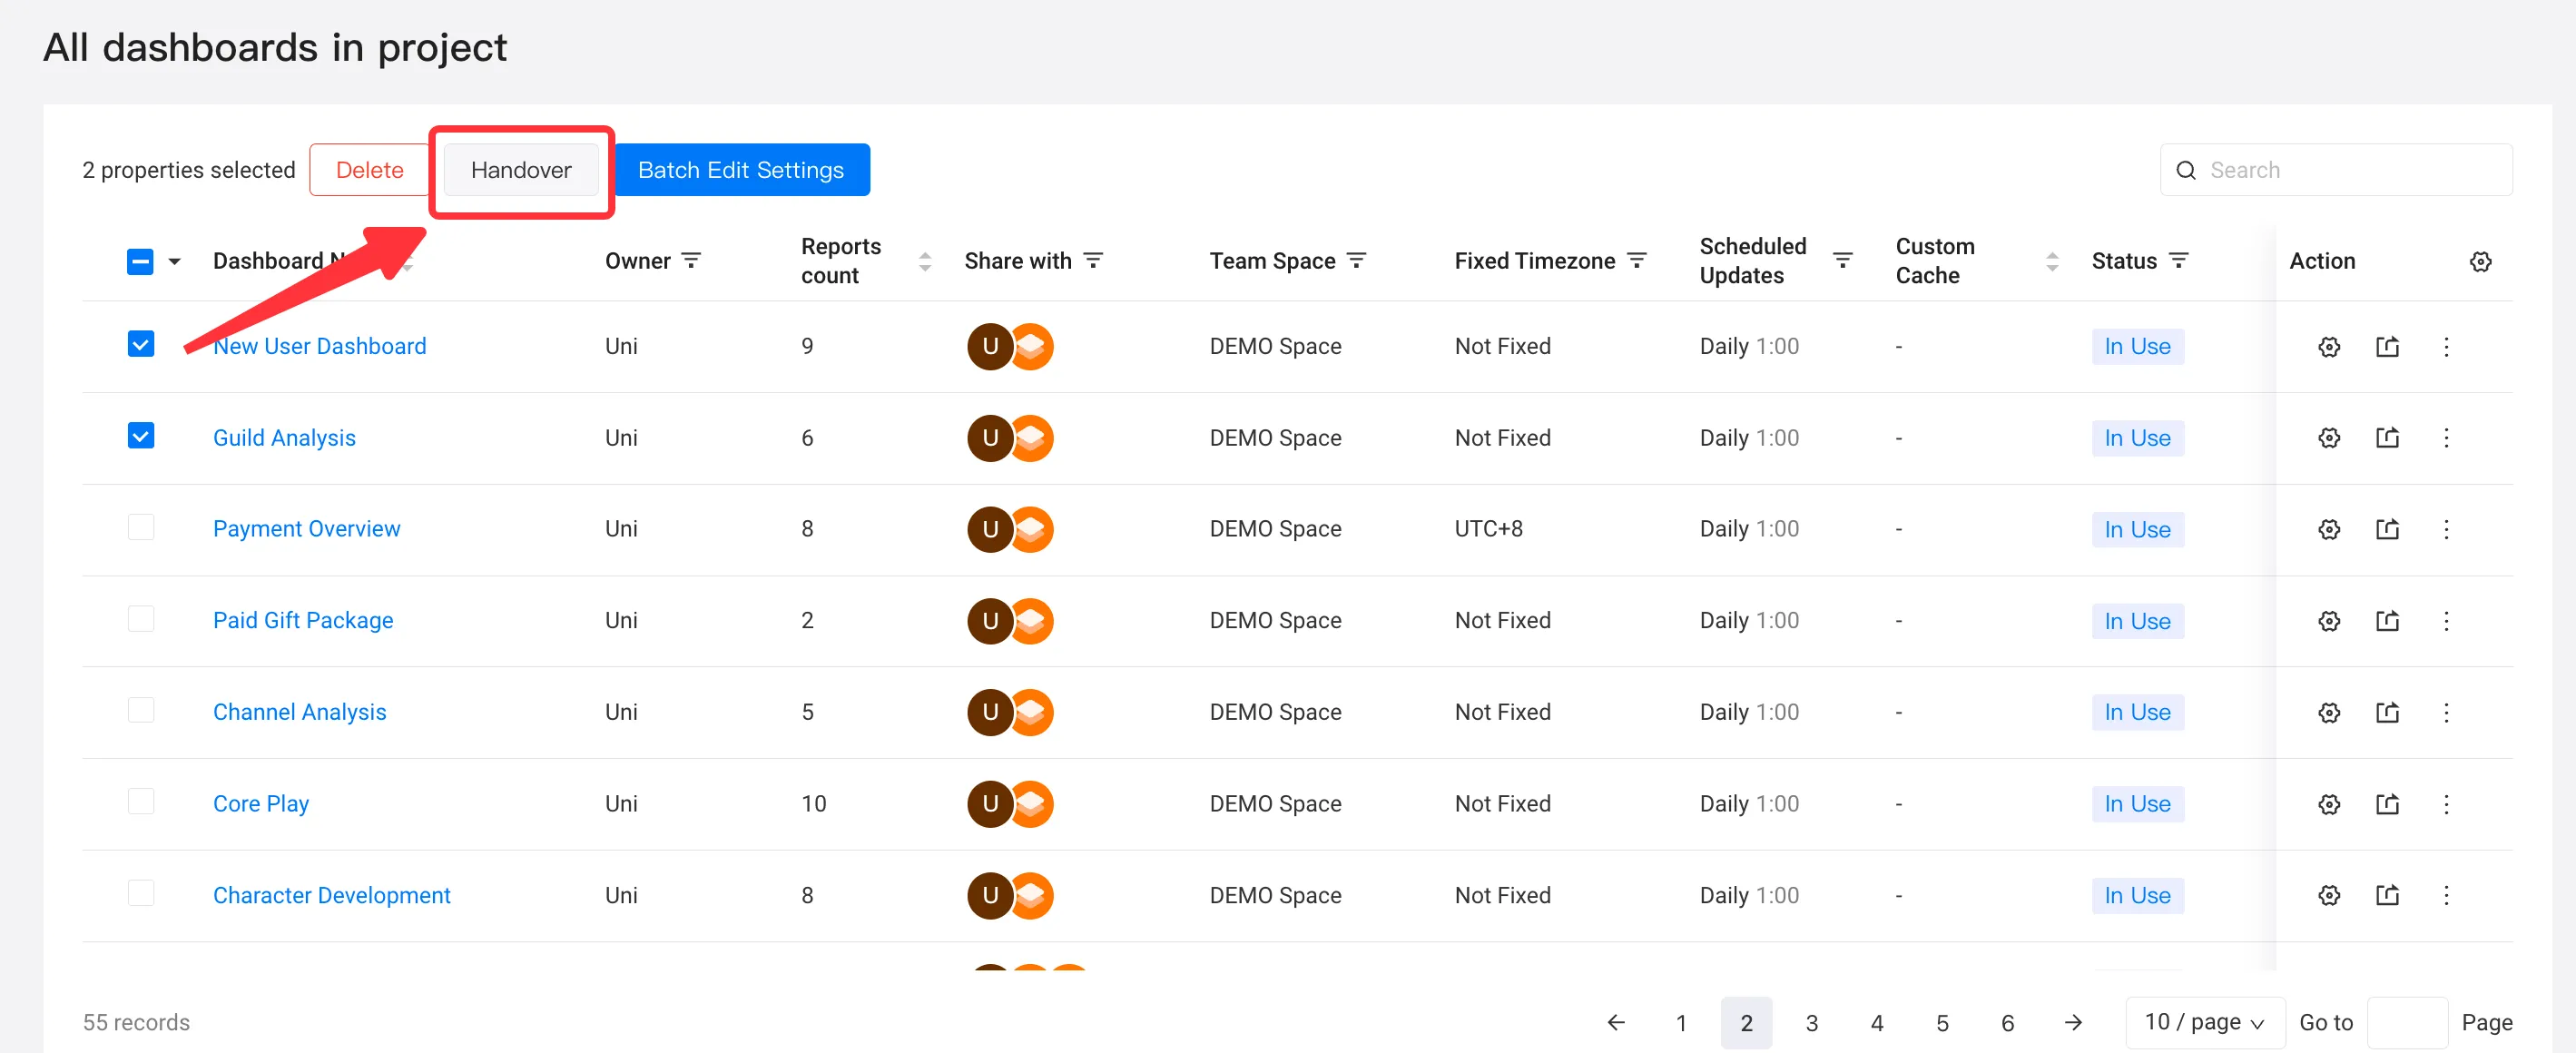The image size is (2576, 1053).
Task: Click the Handover button
Action: (520, 170)
